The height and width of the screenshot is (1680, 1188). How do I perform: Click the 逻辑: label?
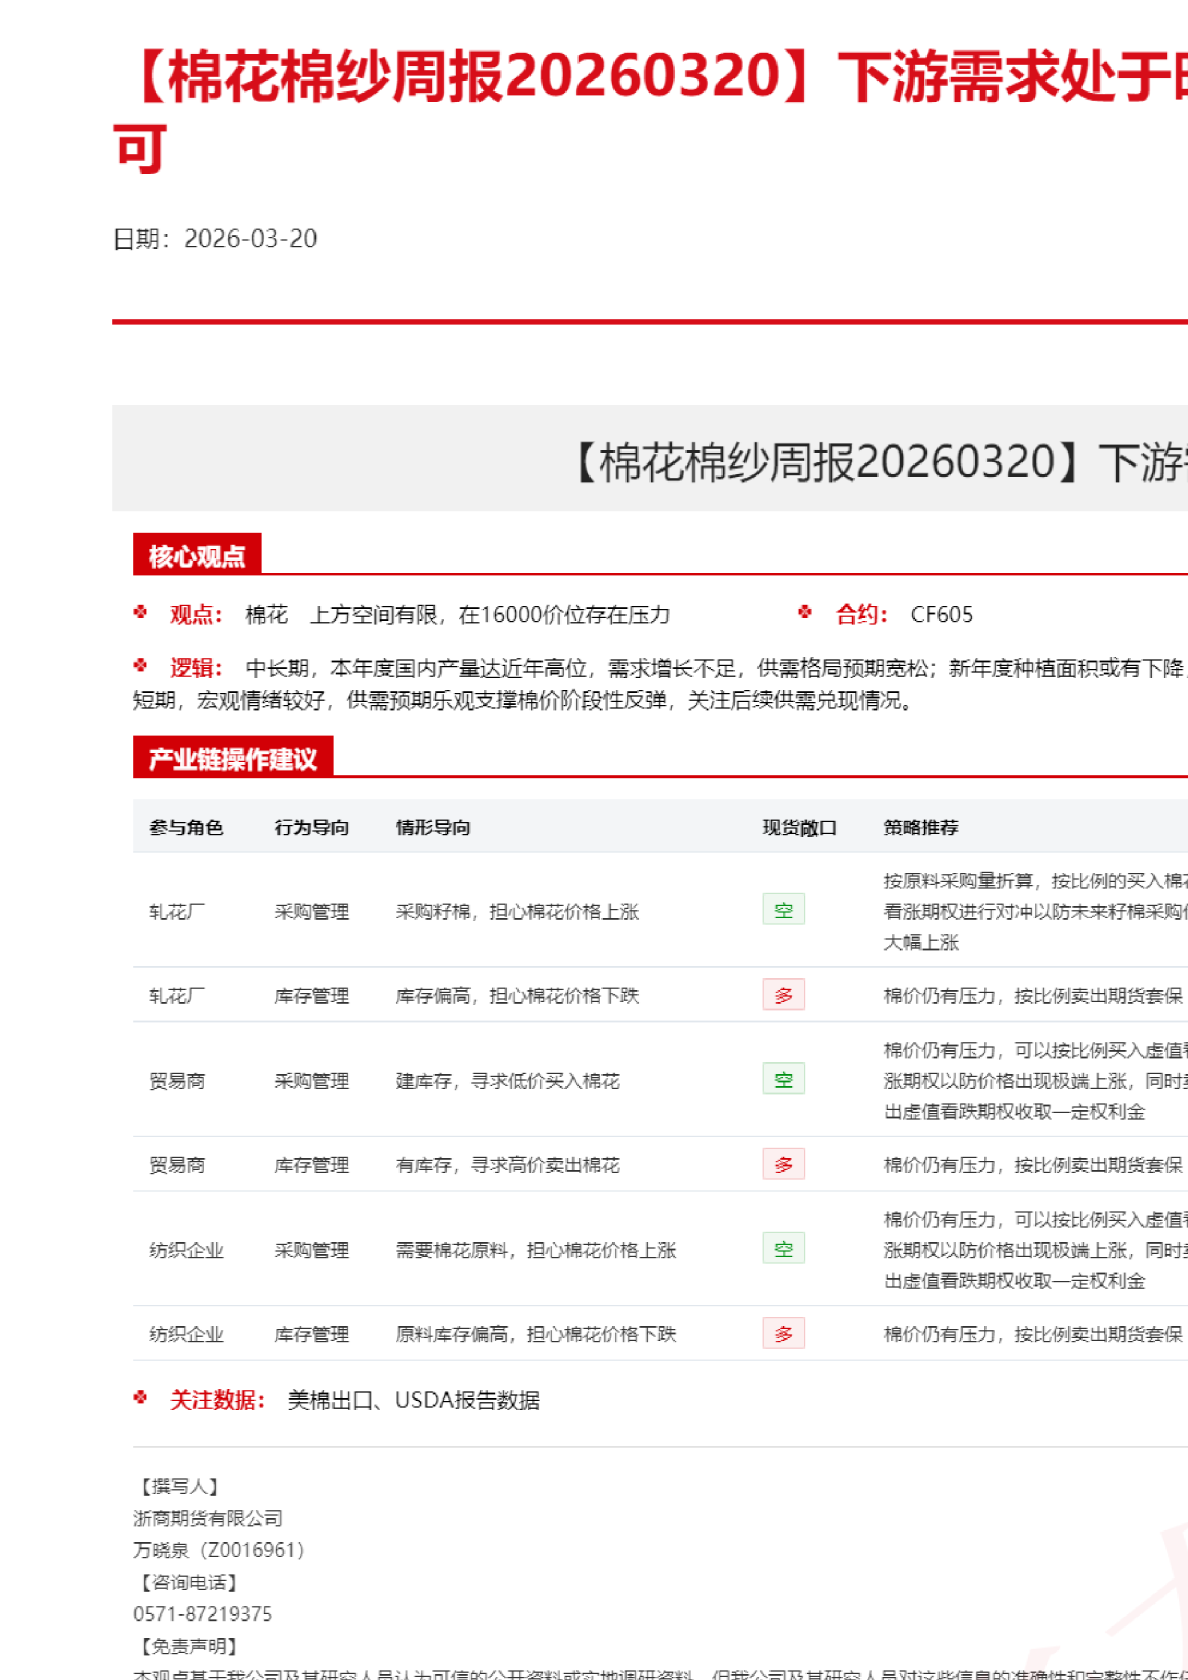click(196, 668)
